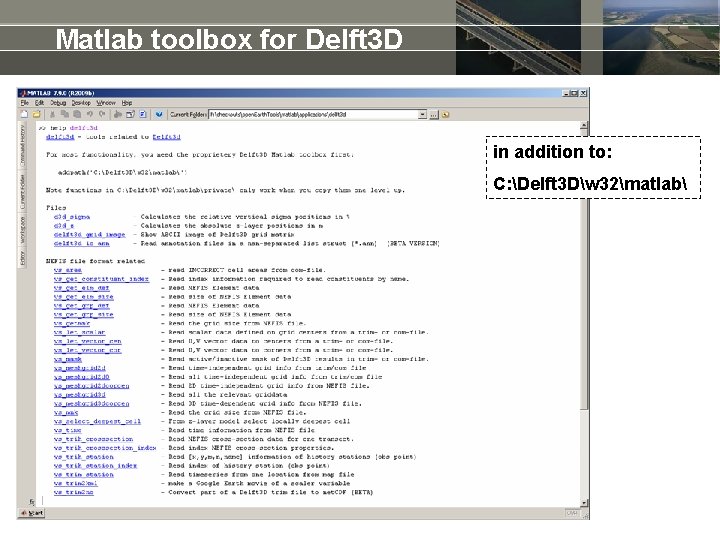This screenshot has height=540, width=720.
Task: Open the Desktop menu
Action: (x=81, y=103)
